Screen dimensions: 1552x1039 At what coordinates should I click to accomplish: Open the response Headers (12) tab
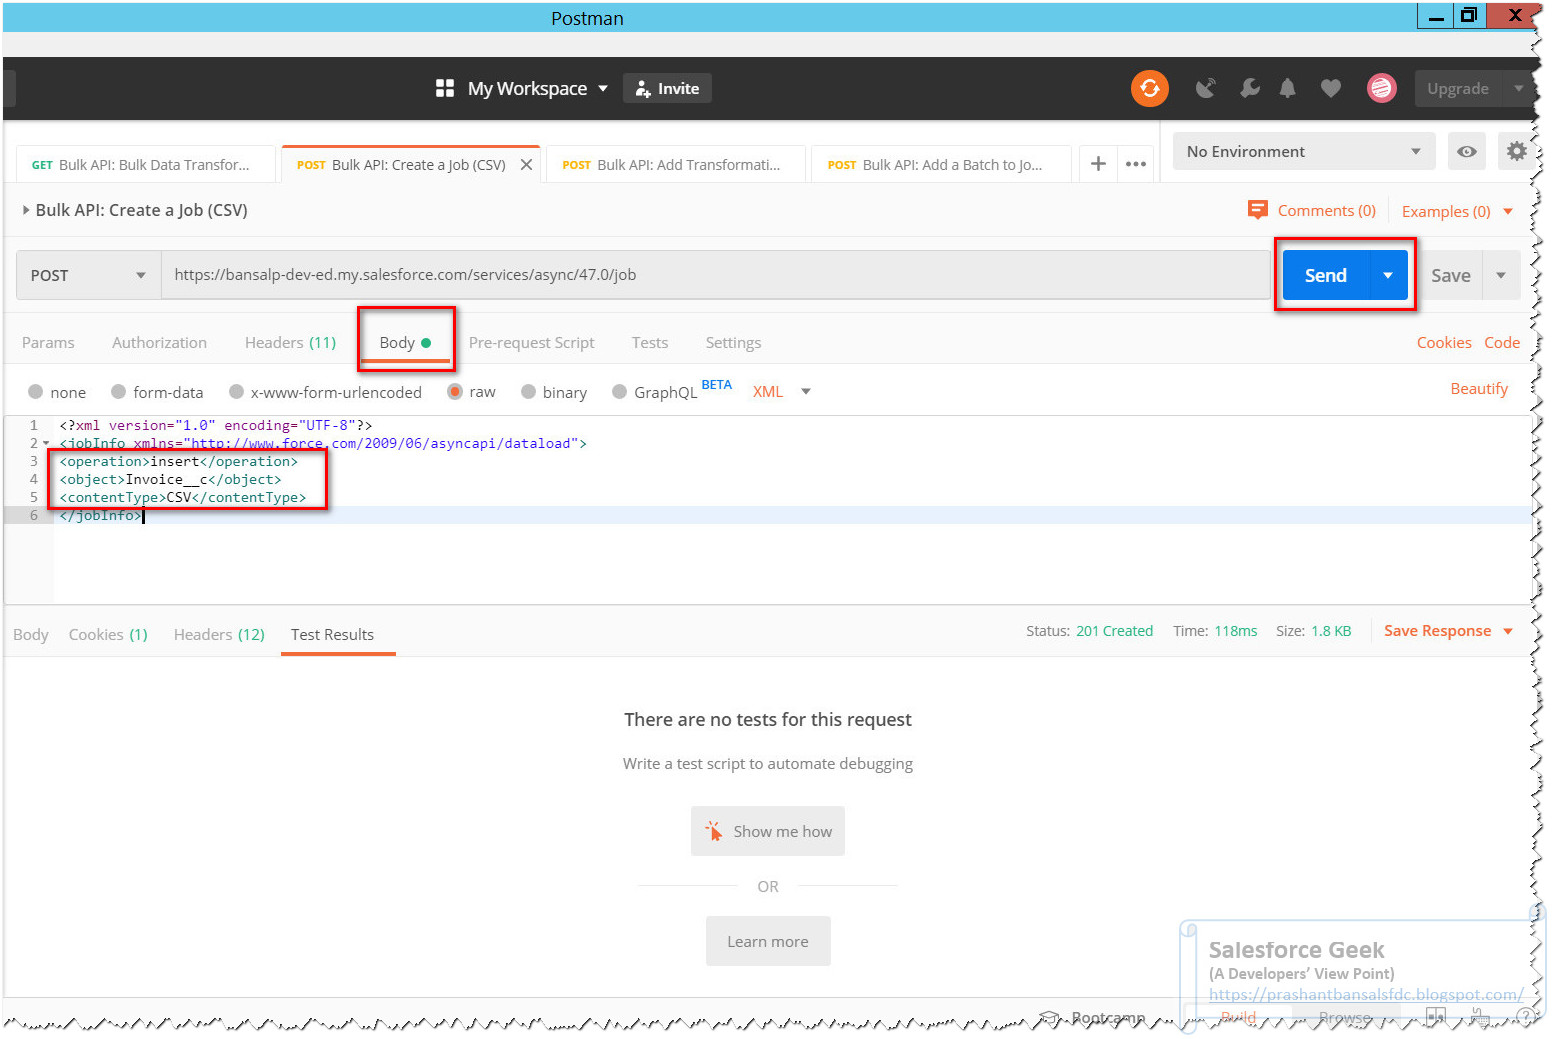(x=219, y=635)
